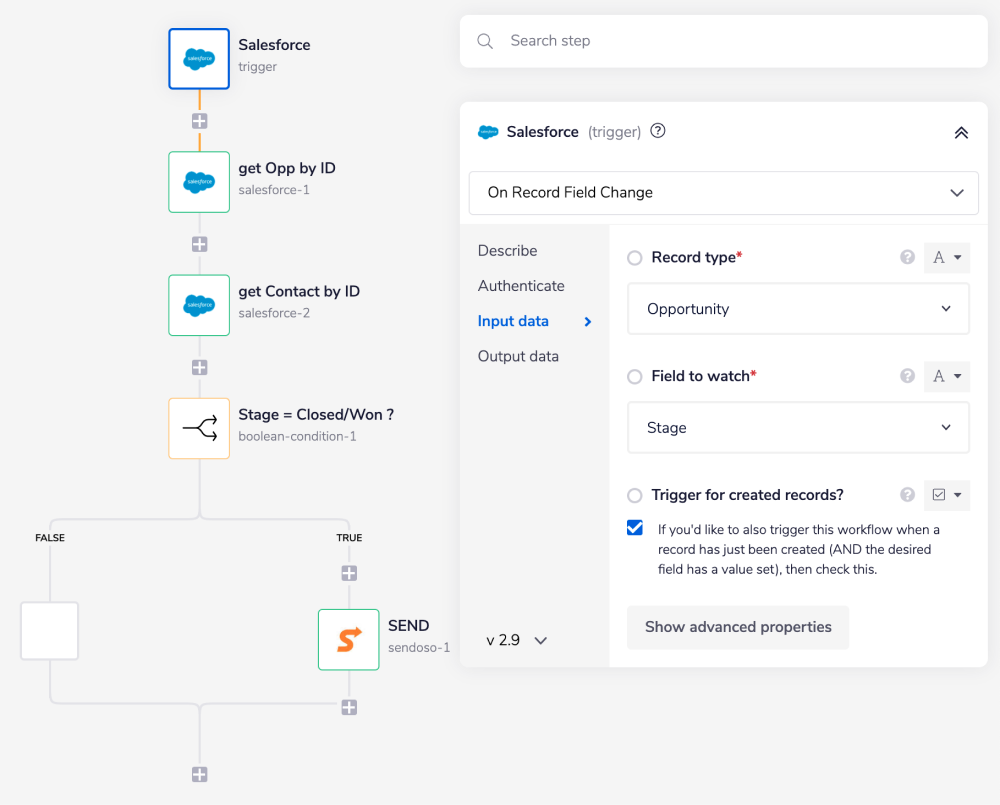This screenshot has height=805, width=1000.
Task: Select the Stage = Closed/Won branch icon
Action: 199,429
